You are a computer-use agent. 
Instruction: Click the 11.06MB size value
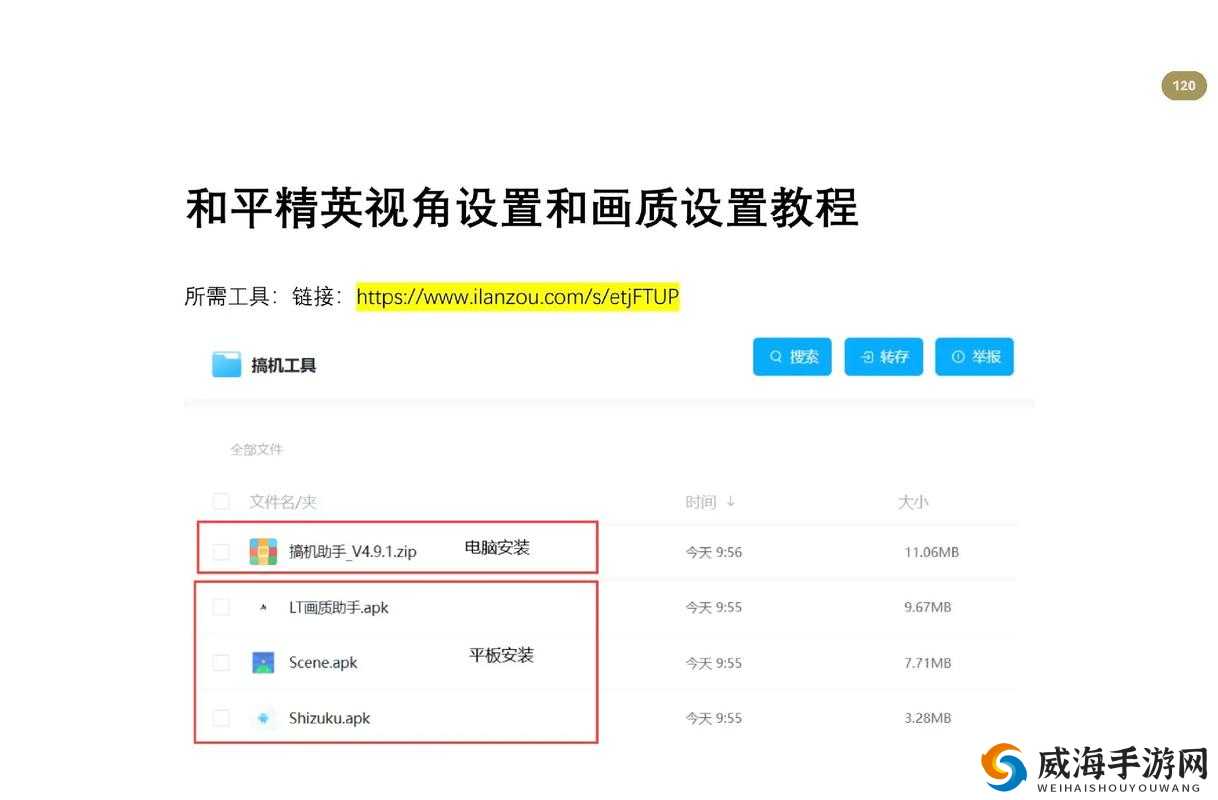932,552
